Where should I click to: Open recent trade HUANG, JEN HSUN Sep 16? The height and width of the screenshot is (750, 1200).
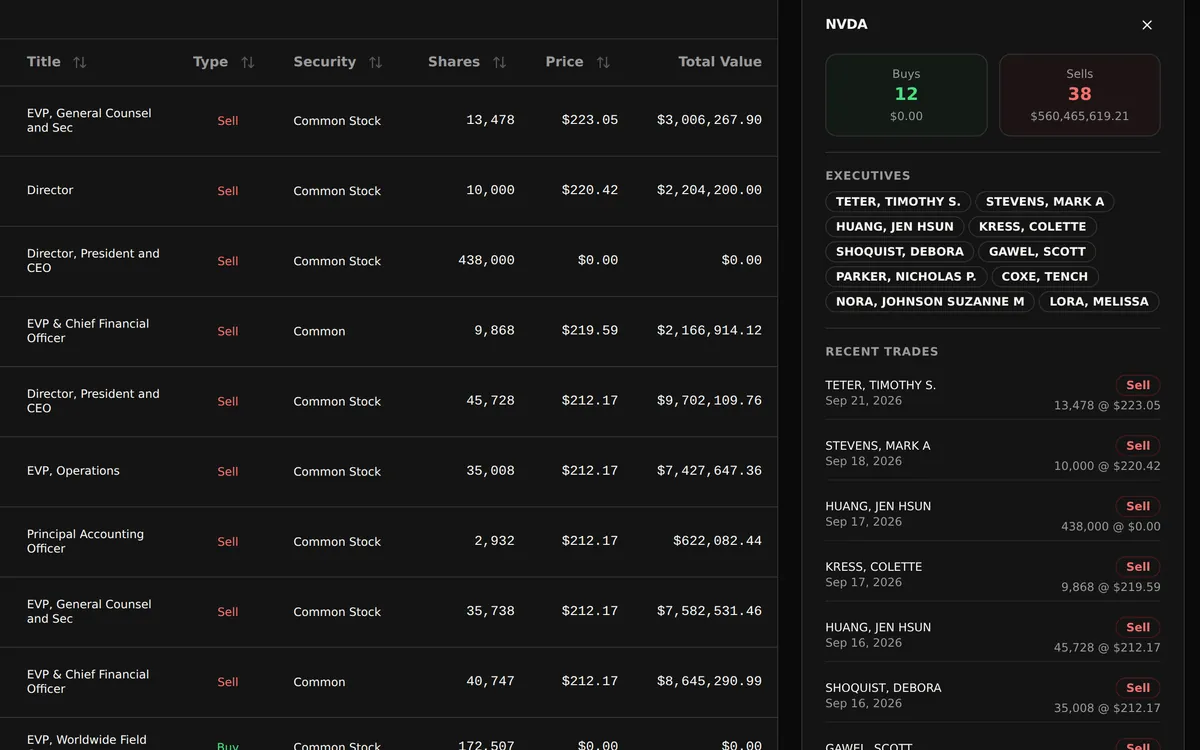pos(993,636)
